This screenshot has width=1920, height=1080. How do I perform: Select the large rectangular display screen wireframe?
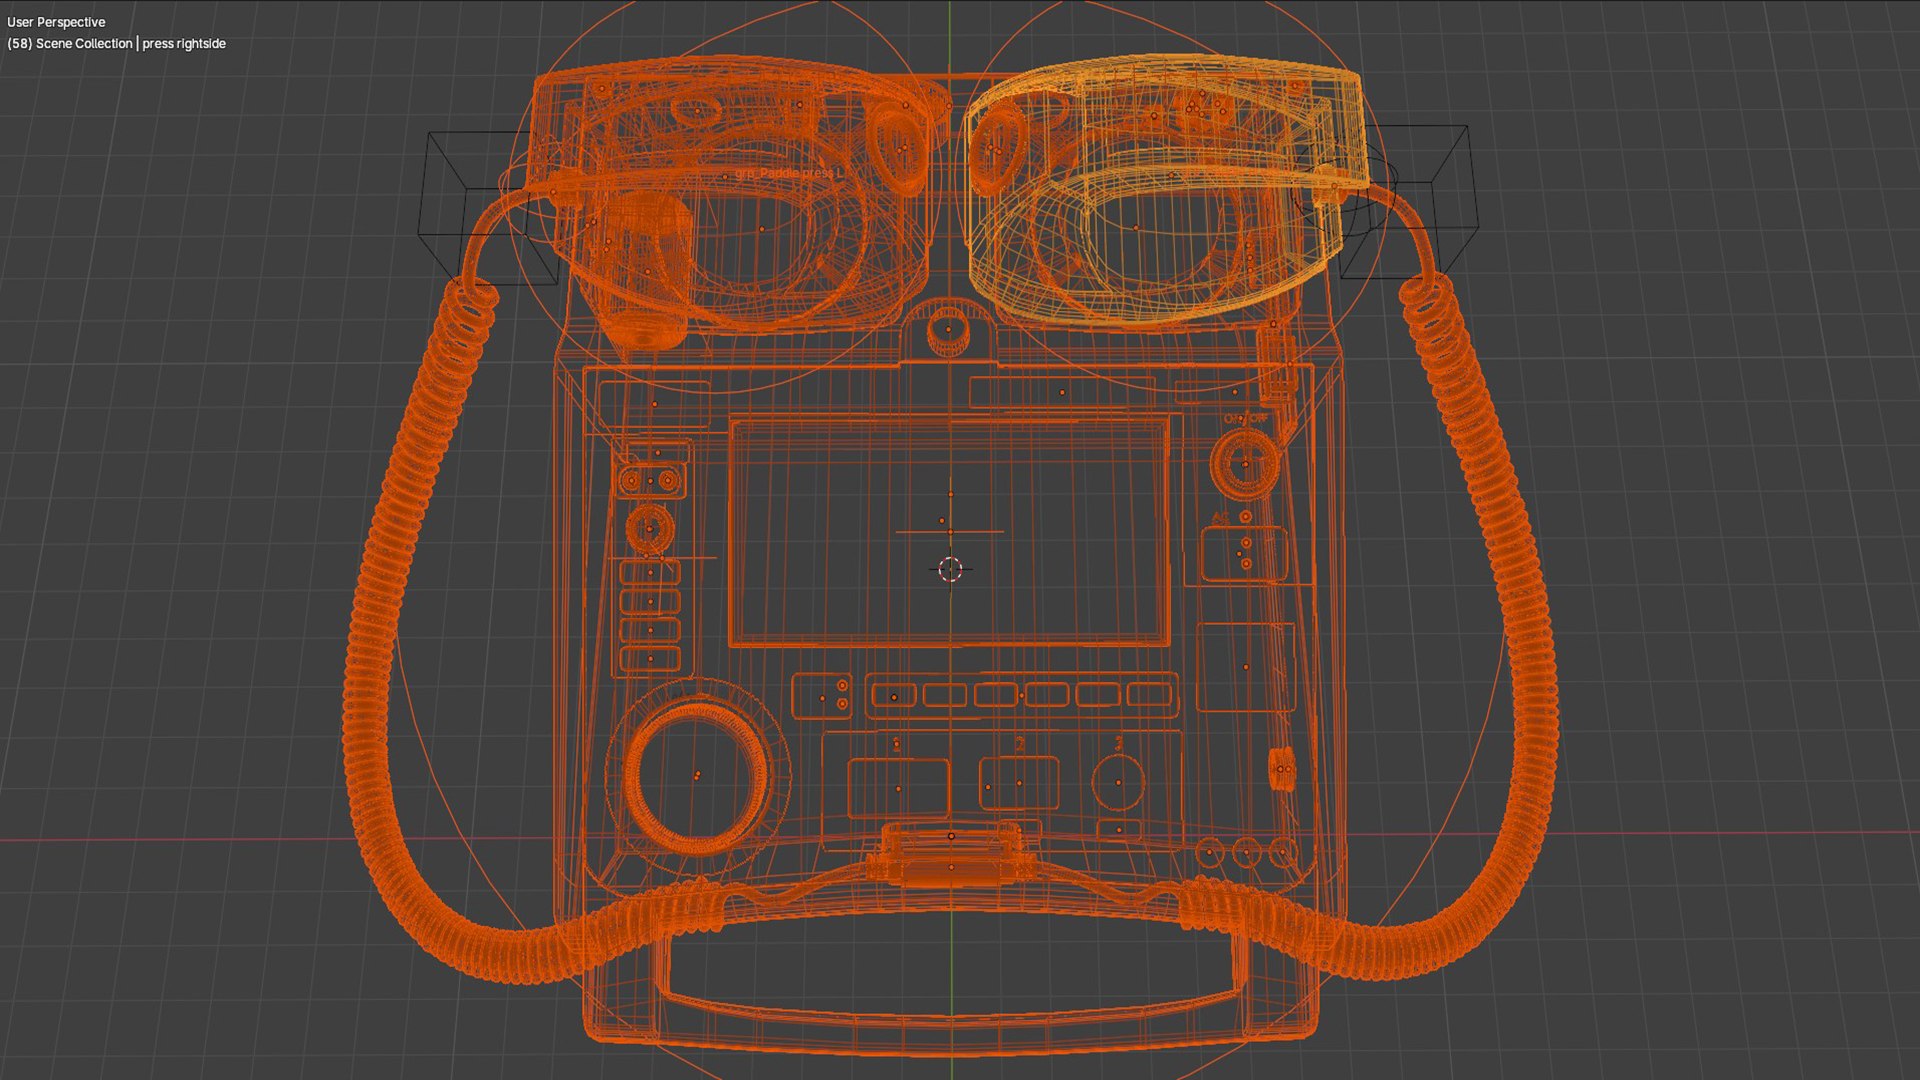(x=949, y=532)
